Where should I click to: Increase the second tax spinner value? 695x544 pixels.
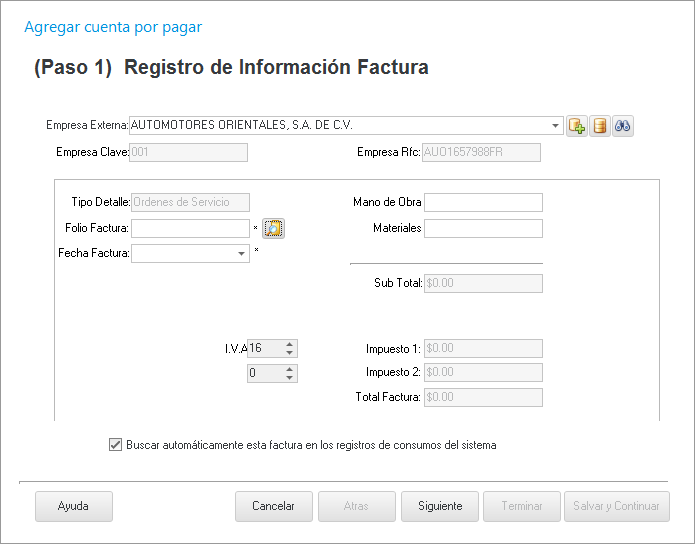coord(290,369)
